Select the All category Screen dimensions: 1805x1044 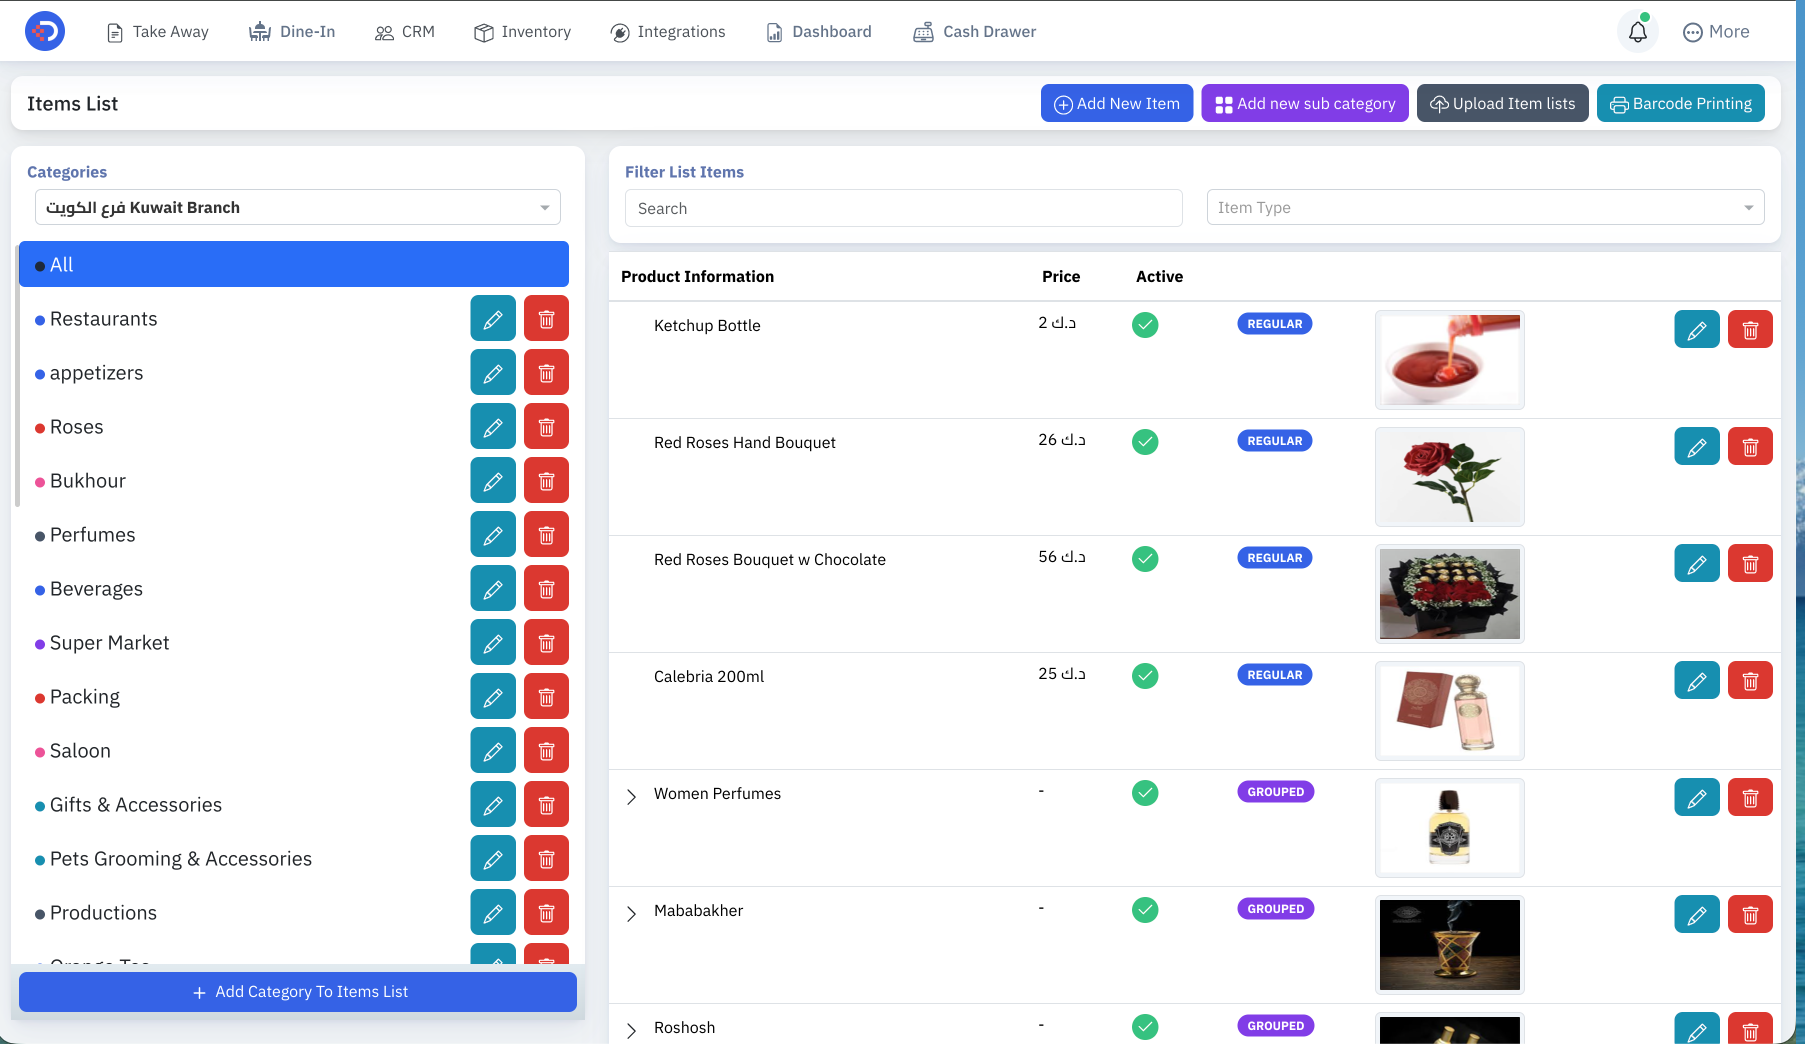(x=294, y=264)
